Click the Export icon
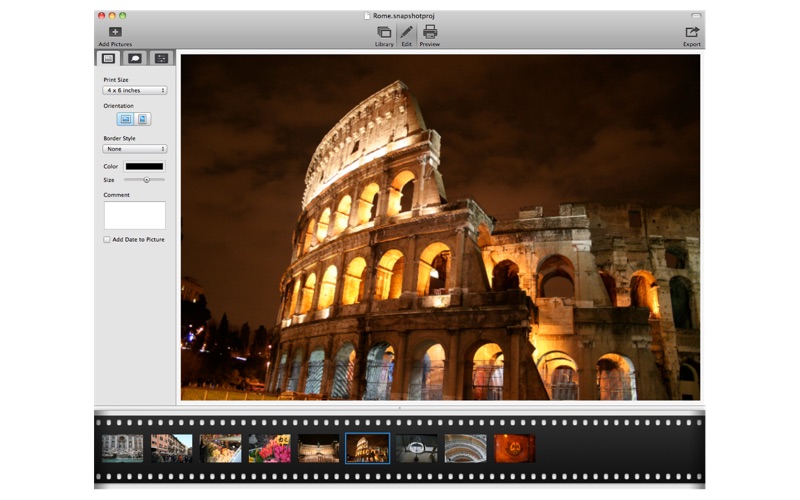This screenshot has width=800, height=500. point(691,33)
